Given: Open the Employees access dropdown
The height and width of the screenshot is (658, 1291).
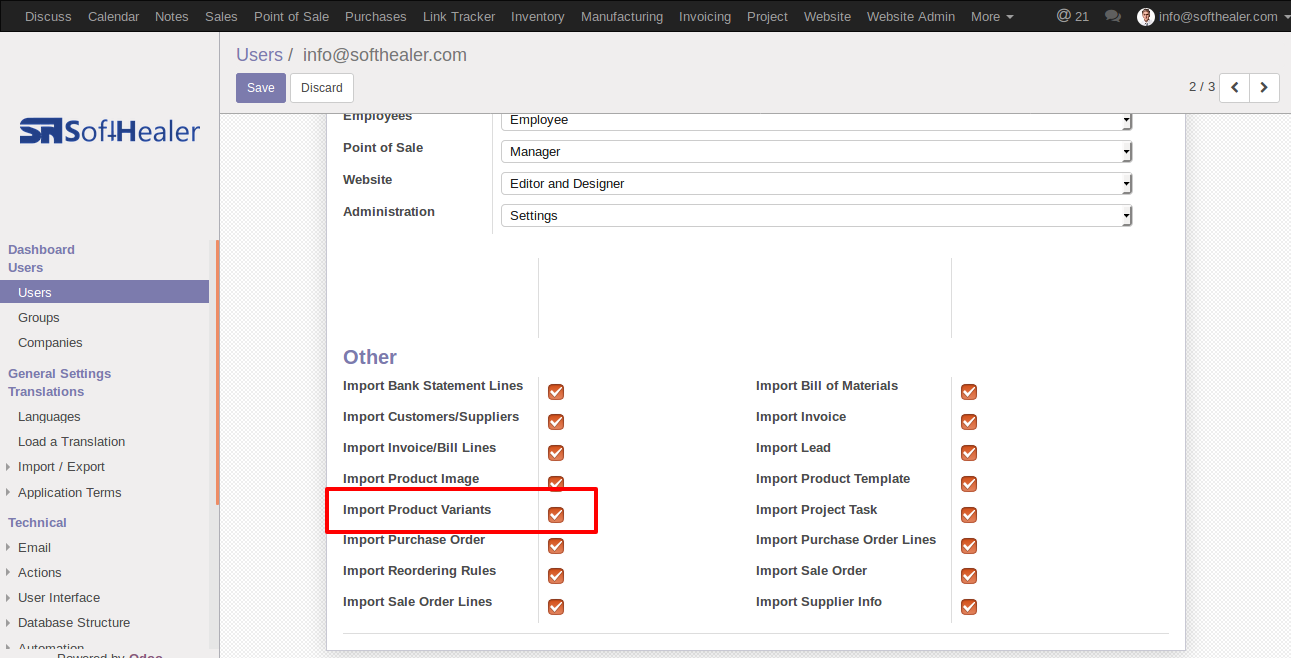Looking at the screenshot, I should 816,120.
